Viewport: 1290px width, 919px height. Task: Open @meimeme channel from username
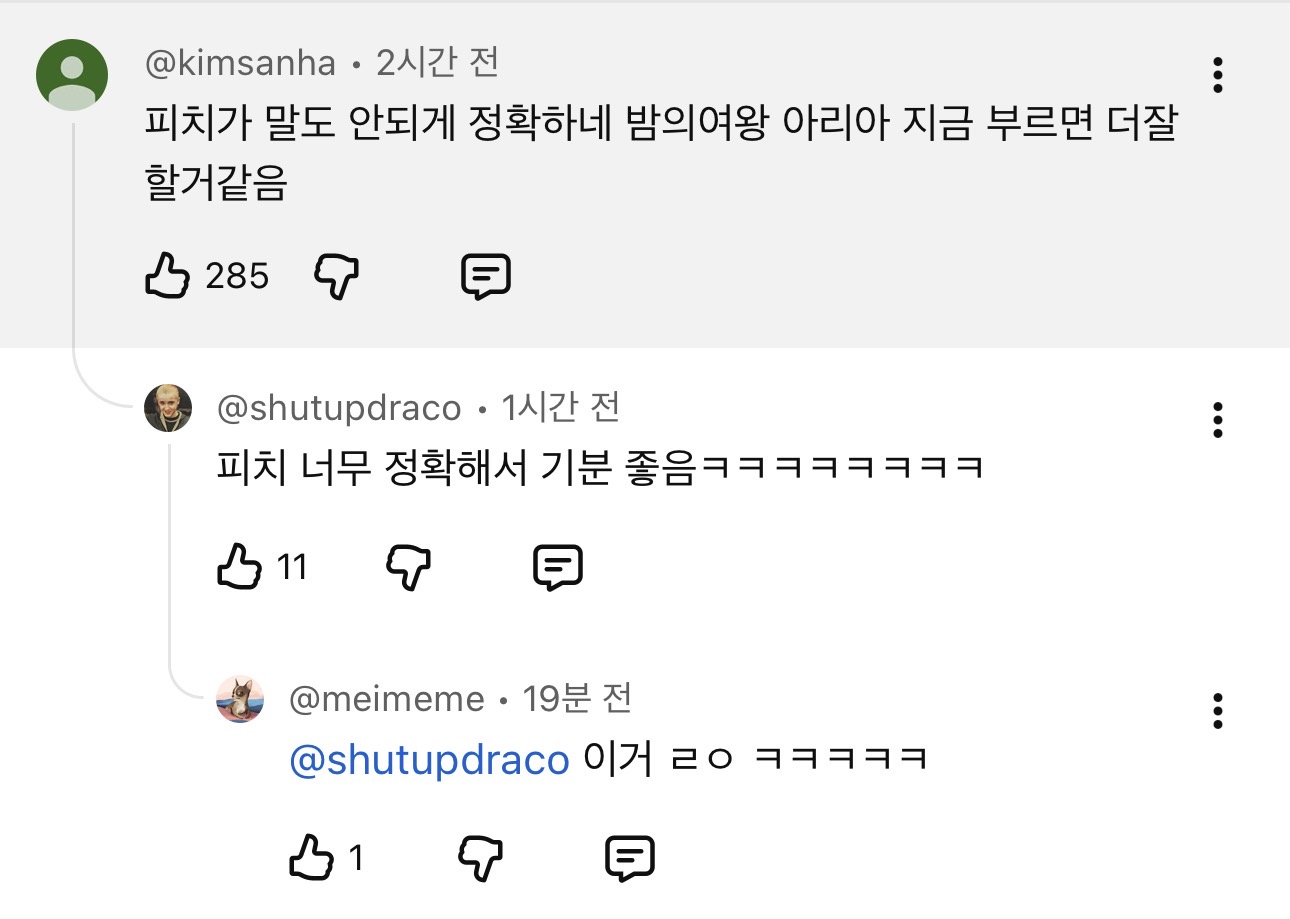click(x=386, y=699)
